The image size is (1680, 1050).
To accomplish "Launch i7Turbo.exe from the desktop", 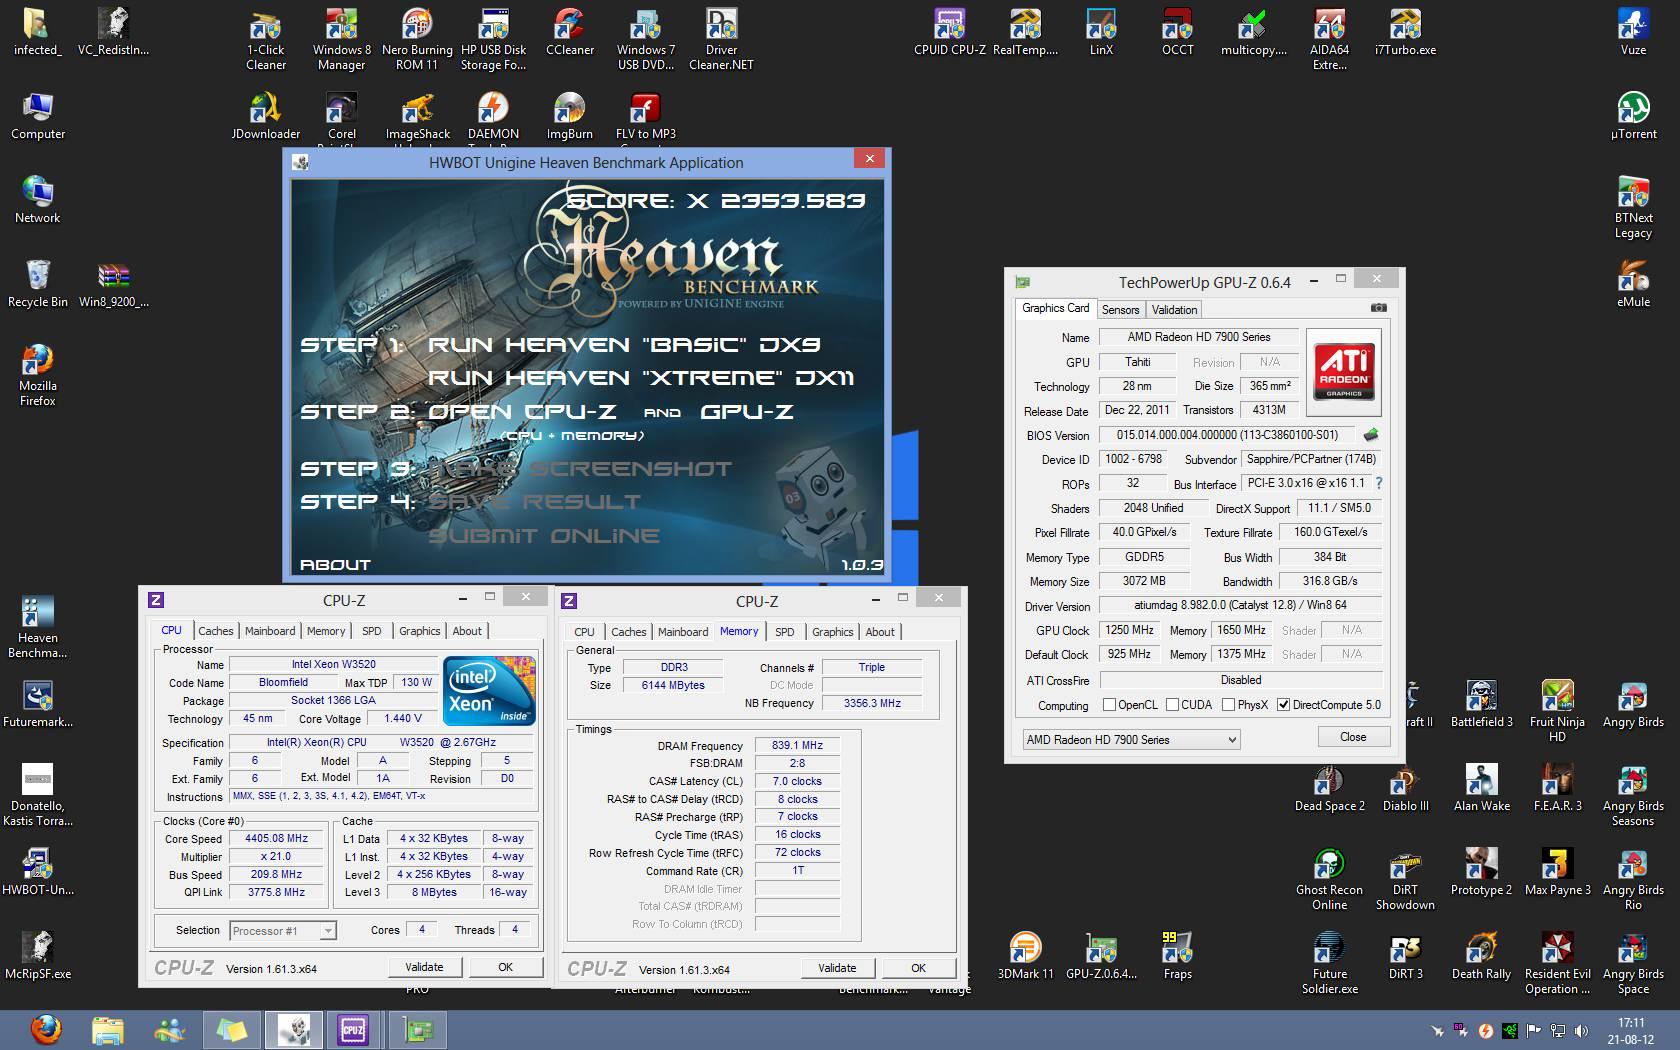I will pos(1405,32).
